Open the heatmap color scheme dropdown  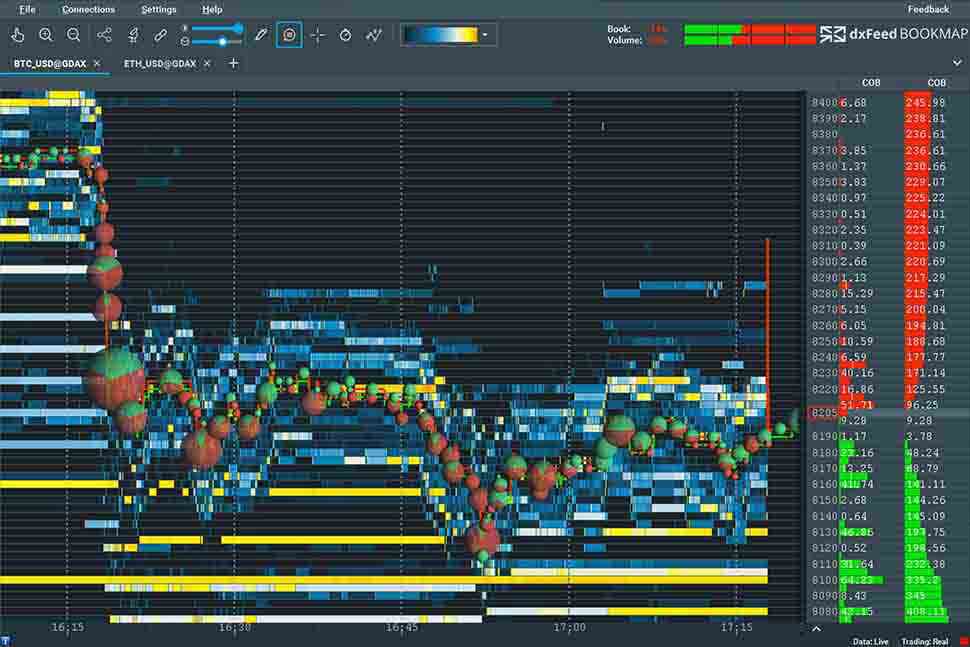tap(486, 35)
